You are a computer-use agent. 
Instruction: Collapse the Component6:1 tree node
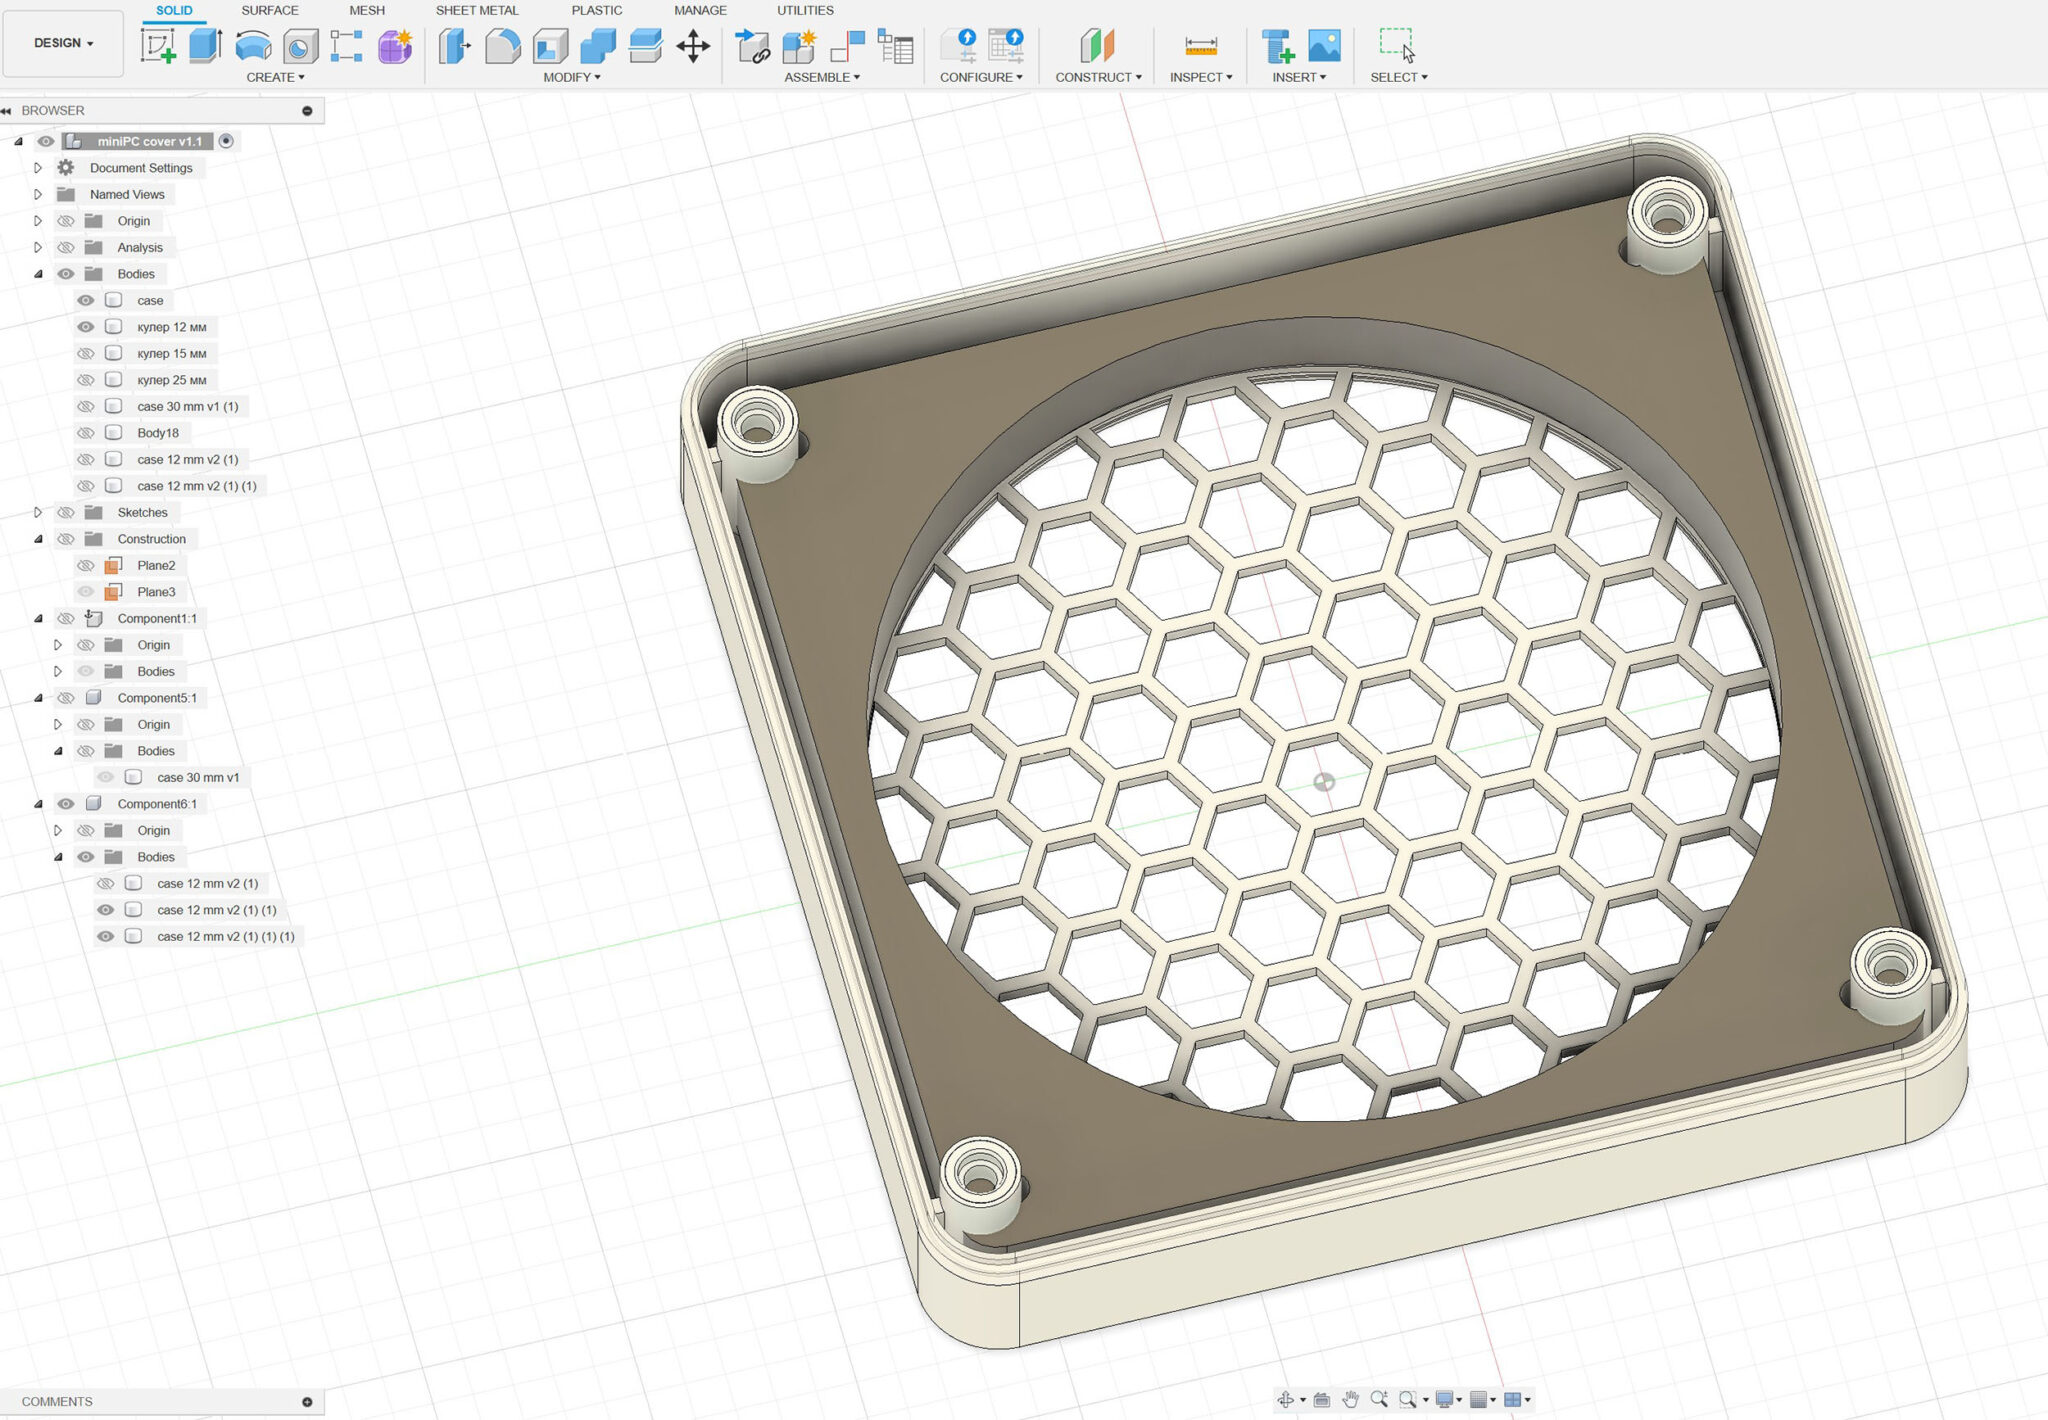click(x=38, y=804)
